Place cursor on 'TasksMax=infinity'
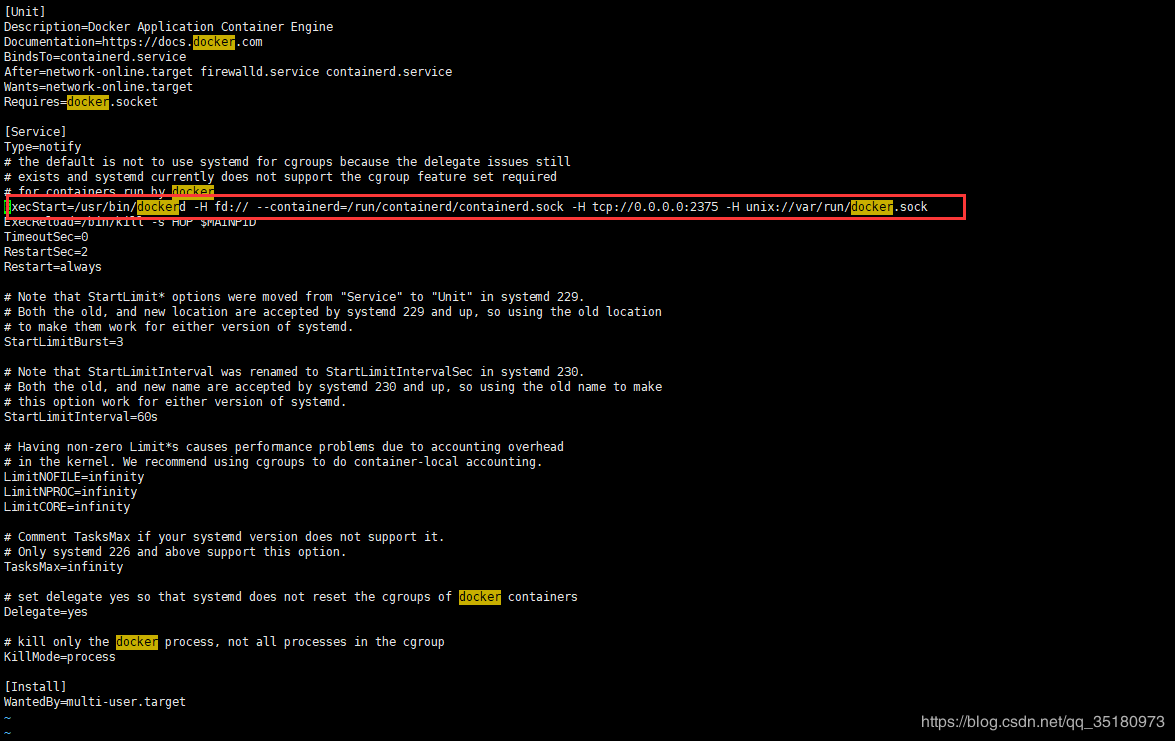 coord(64,566)
